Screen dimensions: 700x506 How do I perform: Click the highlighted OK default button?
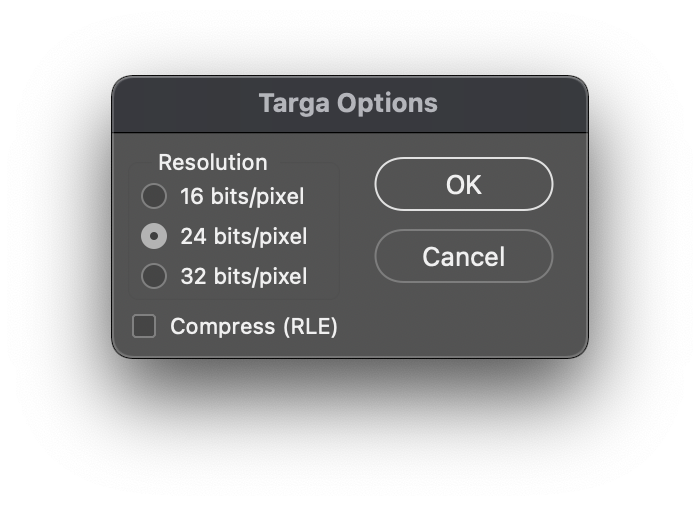pos(464,184)
